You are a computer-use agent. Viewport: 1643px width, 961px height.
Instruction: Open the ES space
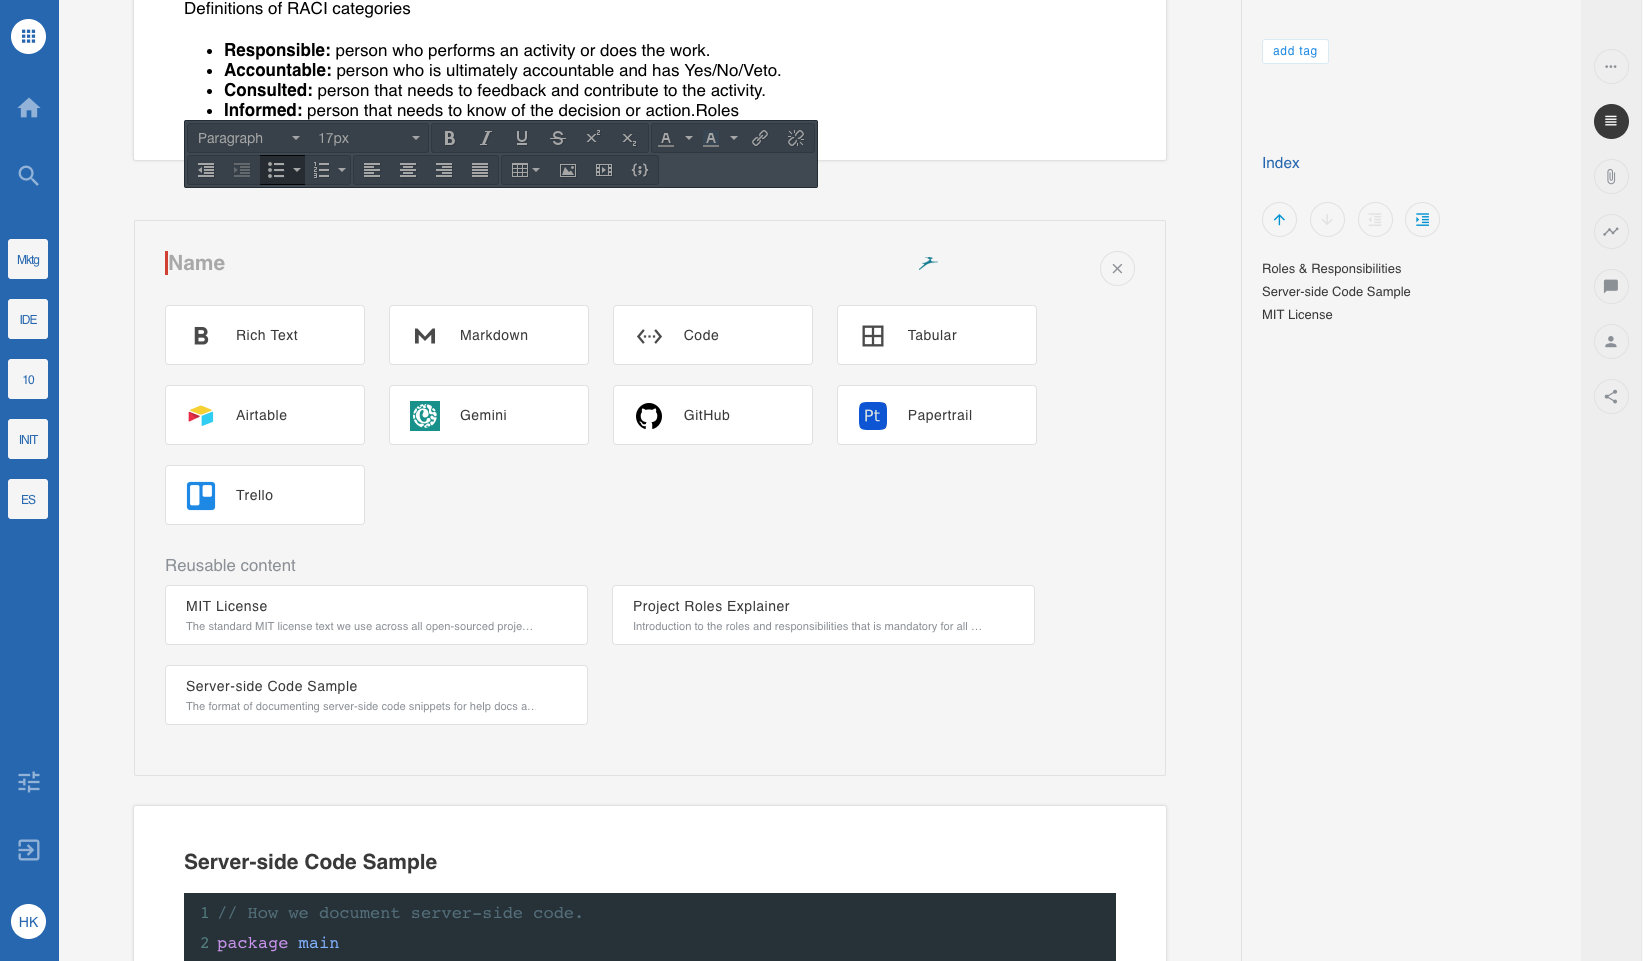[x=28, y=500]
